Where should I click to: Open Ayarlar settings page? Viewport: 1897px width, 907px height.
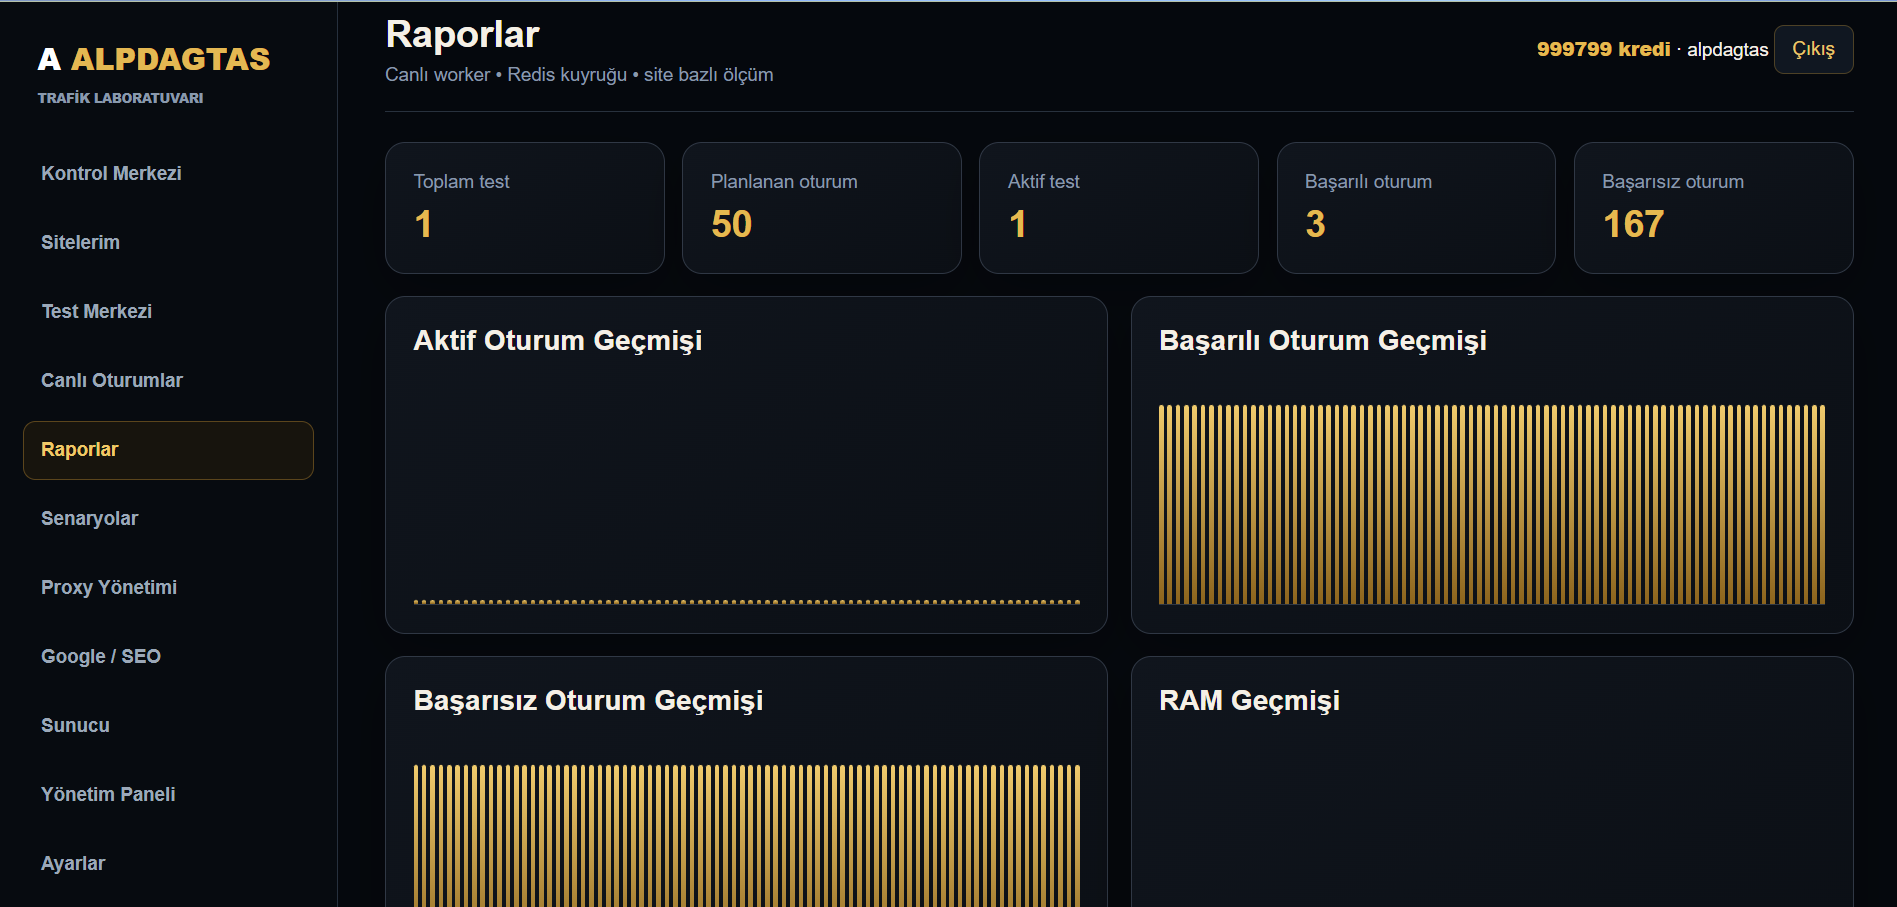pos(168,864)
